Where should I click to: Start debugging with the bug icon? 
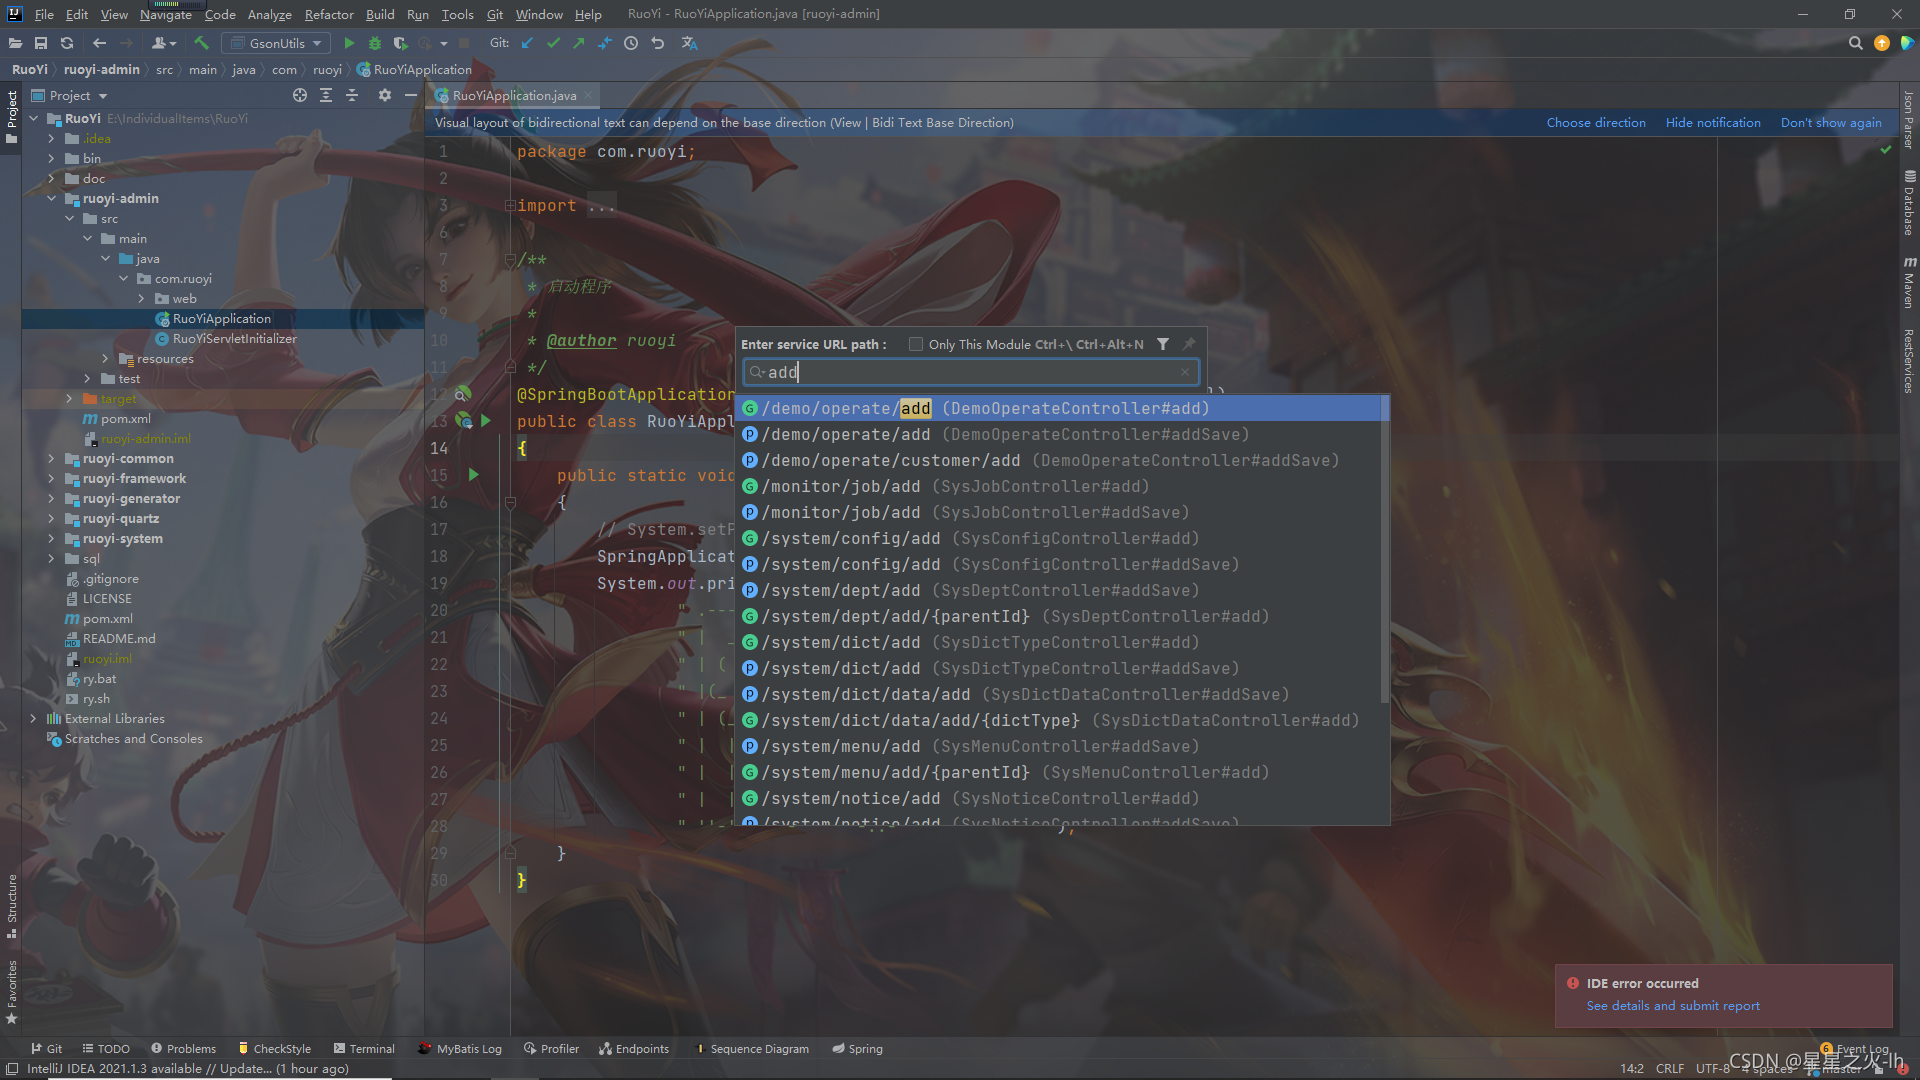(x=375, y=43)
